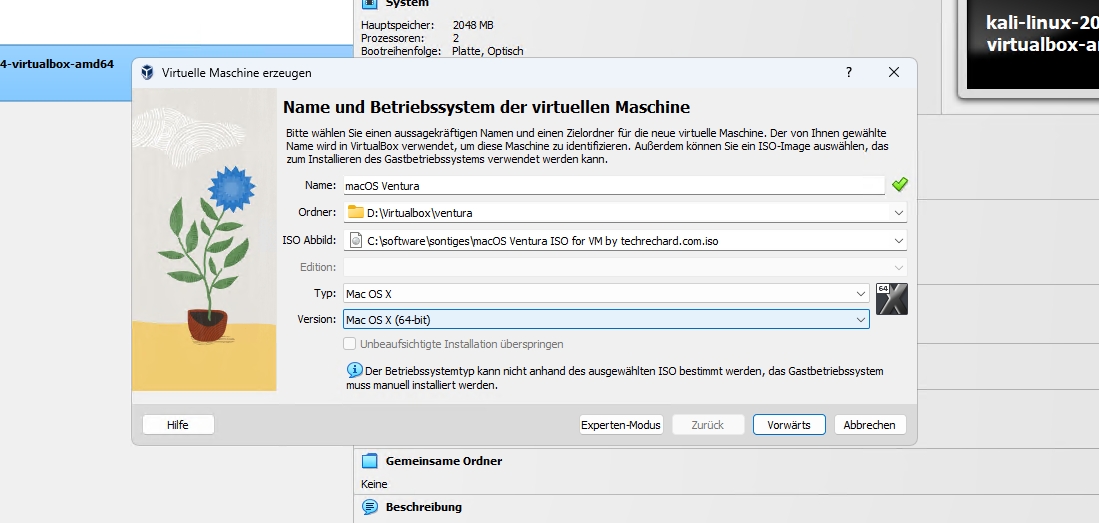
Task: Click the folder icon in the Ordner field
Action: pos(355,212)
